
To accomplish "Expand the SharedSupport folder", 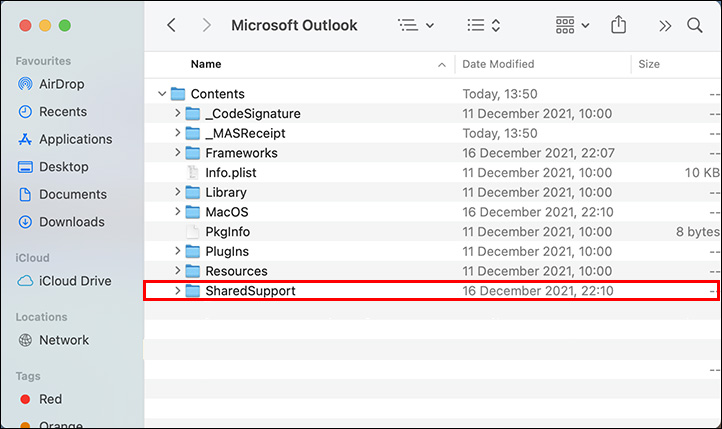I will (177, 291).
